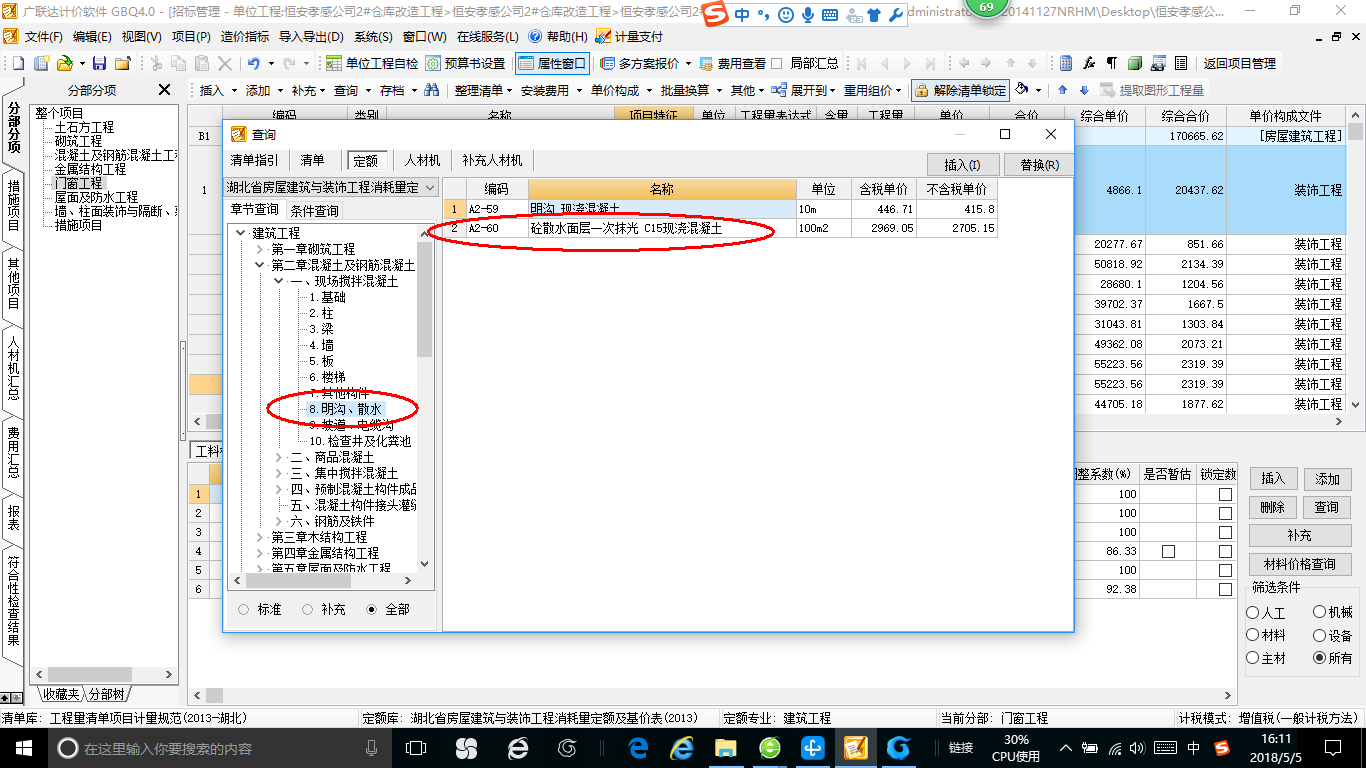Click the 补充 button on right panel
The image size is (1366, 768).
[1299, 535]
